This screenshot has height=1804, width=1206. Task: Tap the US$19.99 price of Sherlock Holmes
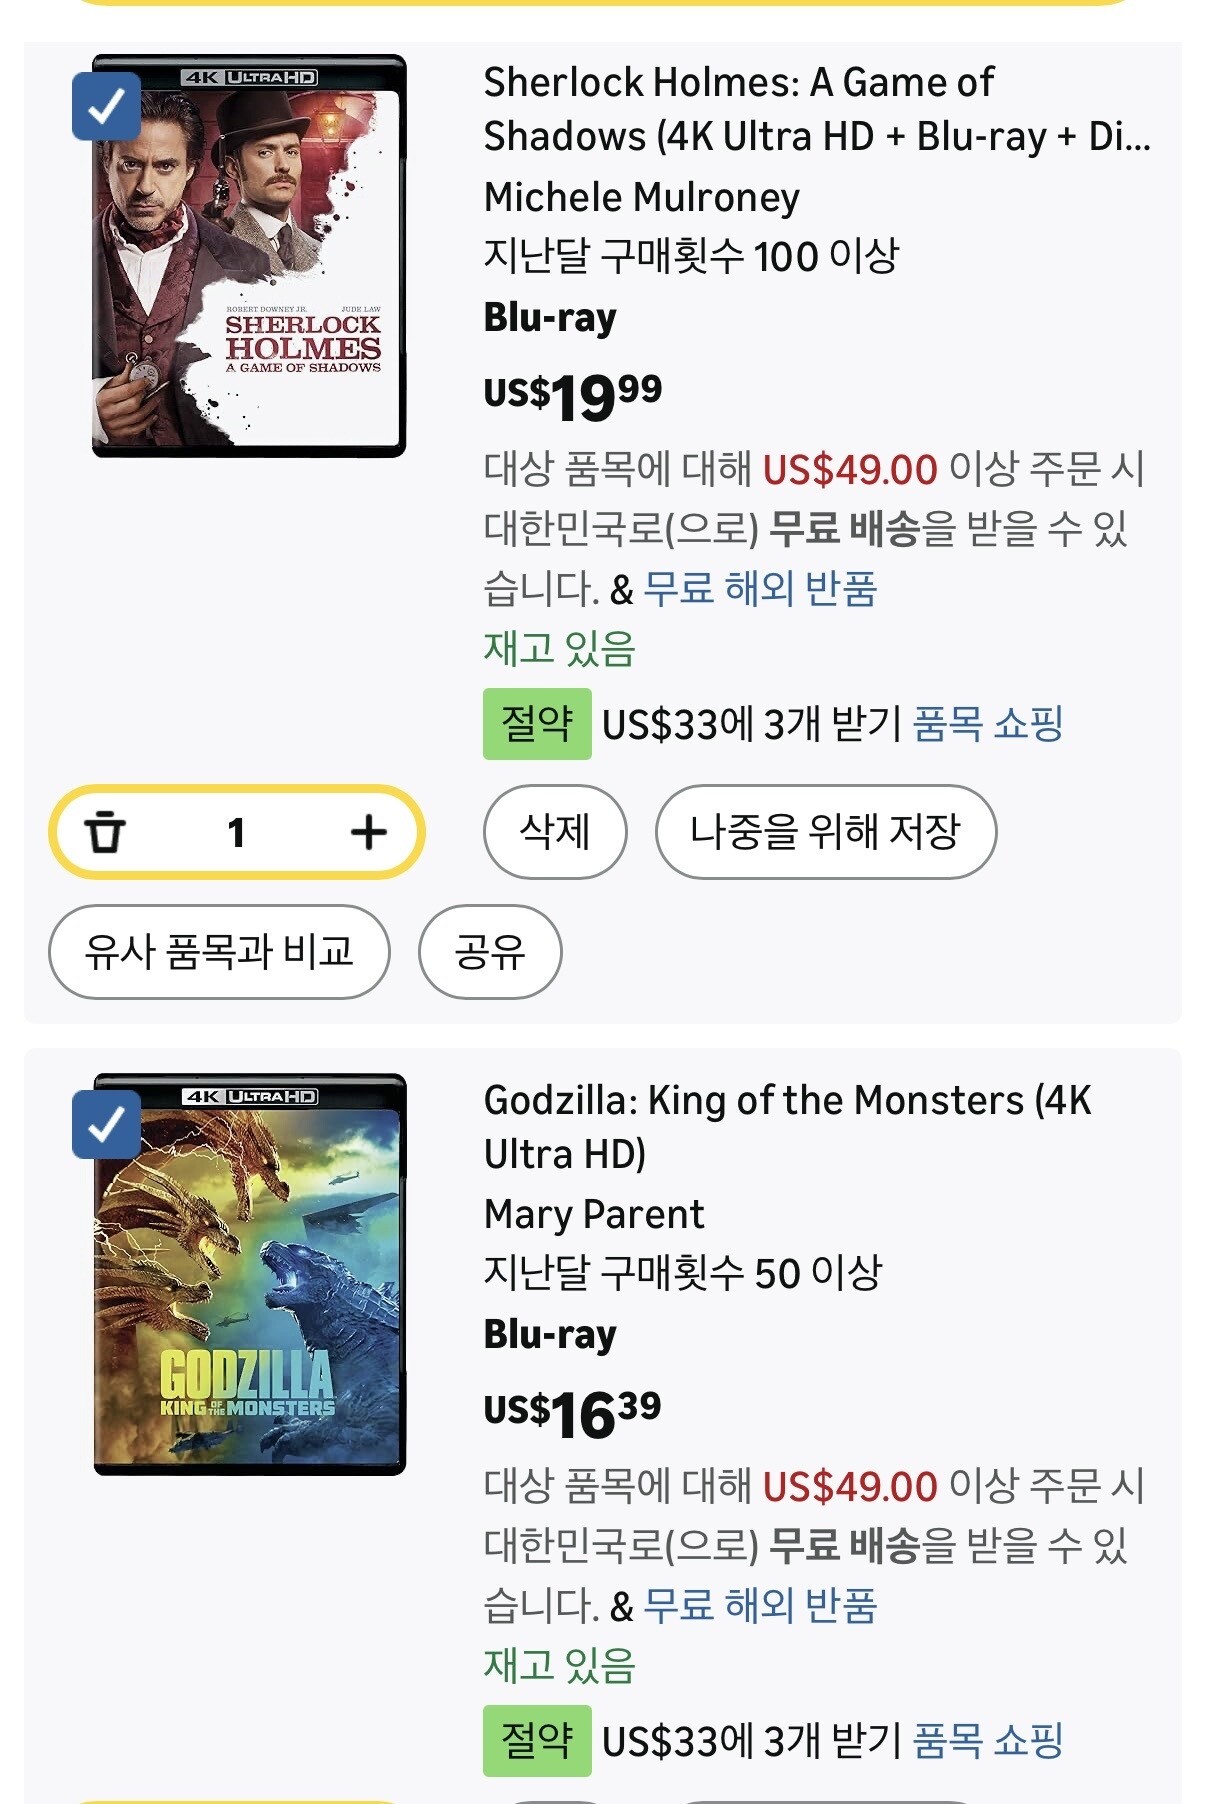(x=572, y=397)
